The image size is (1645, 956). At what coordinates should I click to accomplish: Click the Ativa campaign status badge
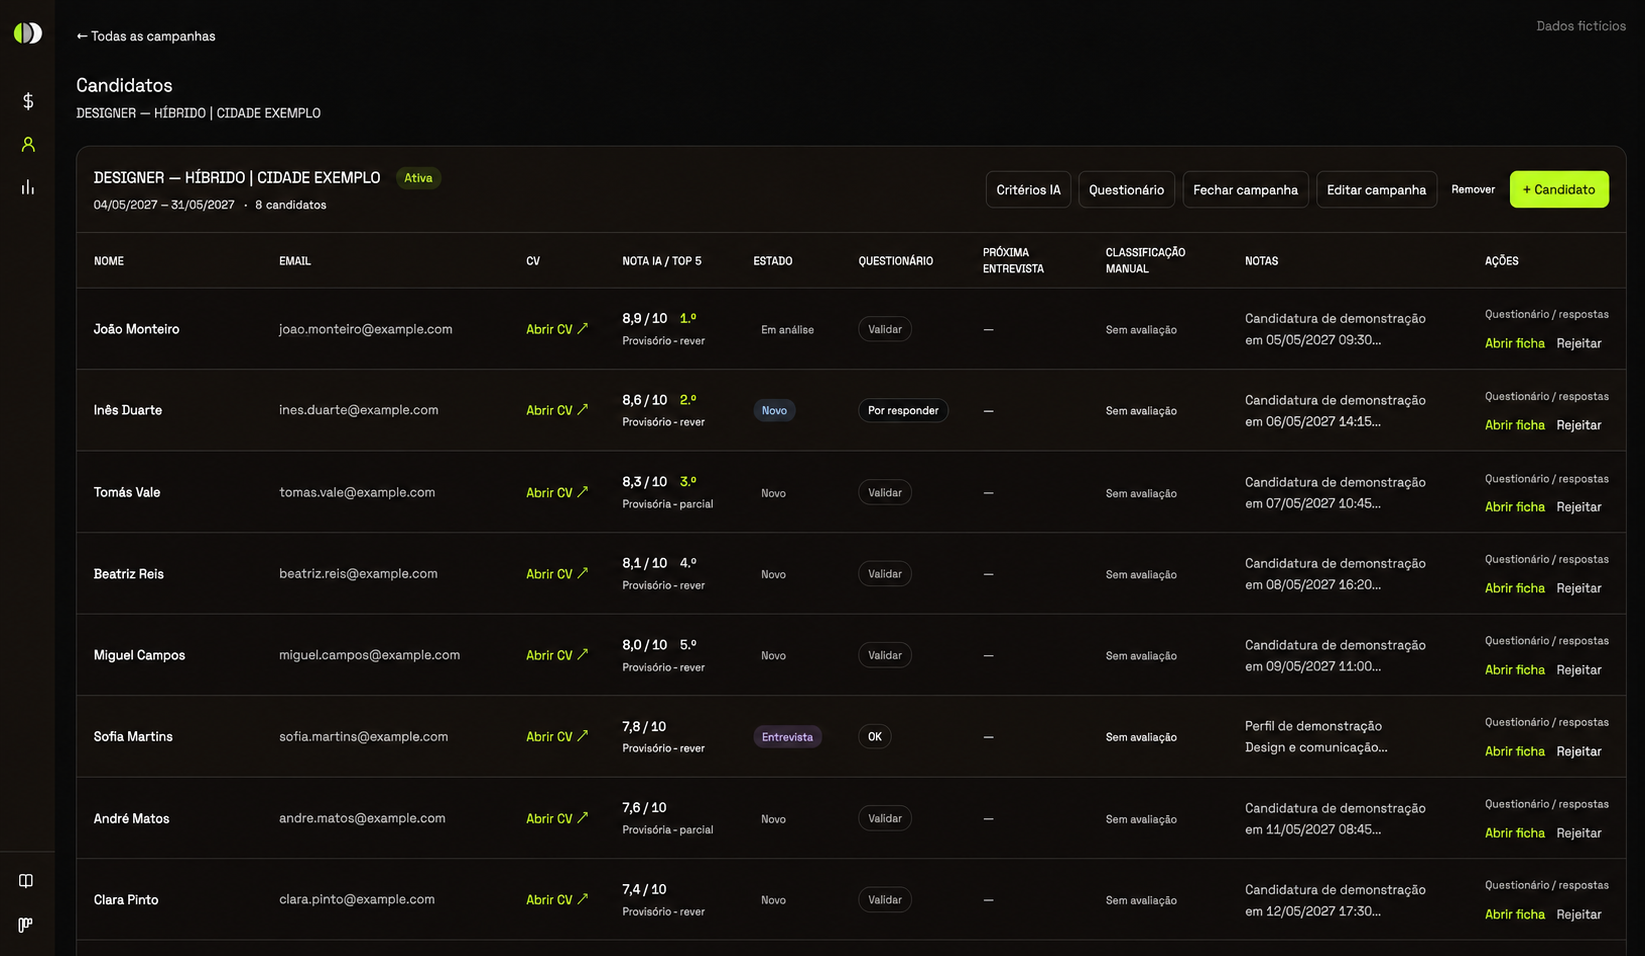tap(418, 178)
